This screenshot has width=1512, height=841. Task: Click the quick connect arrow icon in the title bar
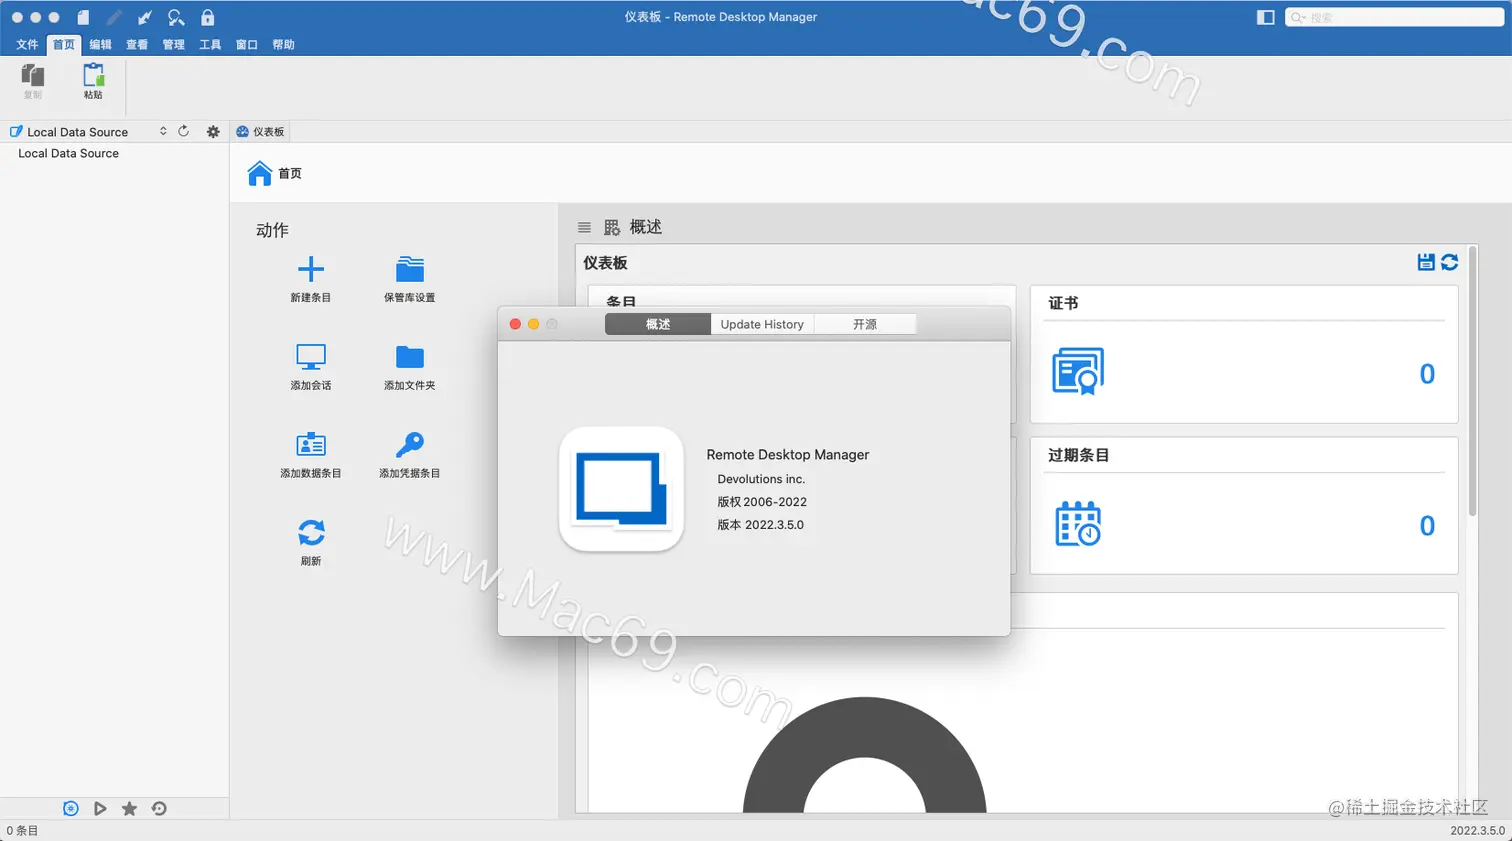(x=145, y=17)
